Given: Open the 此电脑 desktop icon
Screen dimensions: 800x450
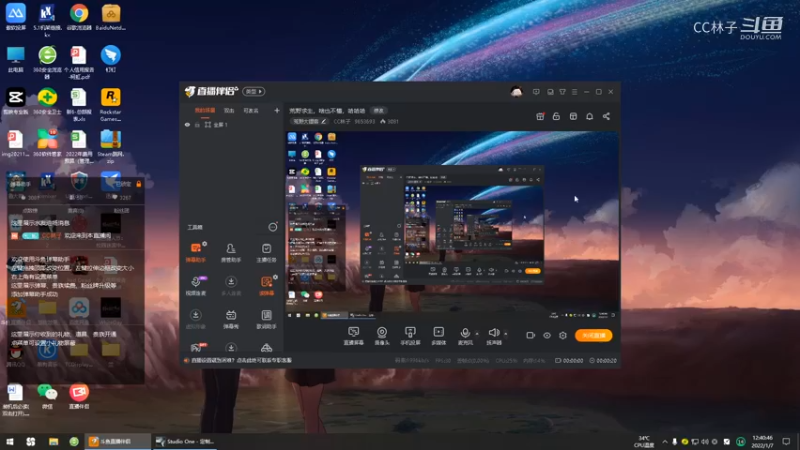Looking at the screenshot, I should tap(15, 59).
